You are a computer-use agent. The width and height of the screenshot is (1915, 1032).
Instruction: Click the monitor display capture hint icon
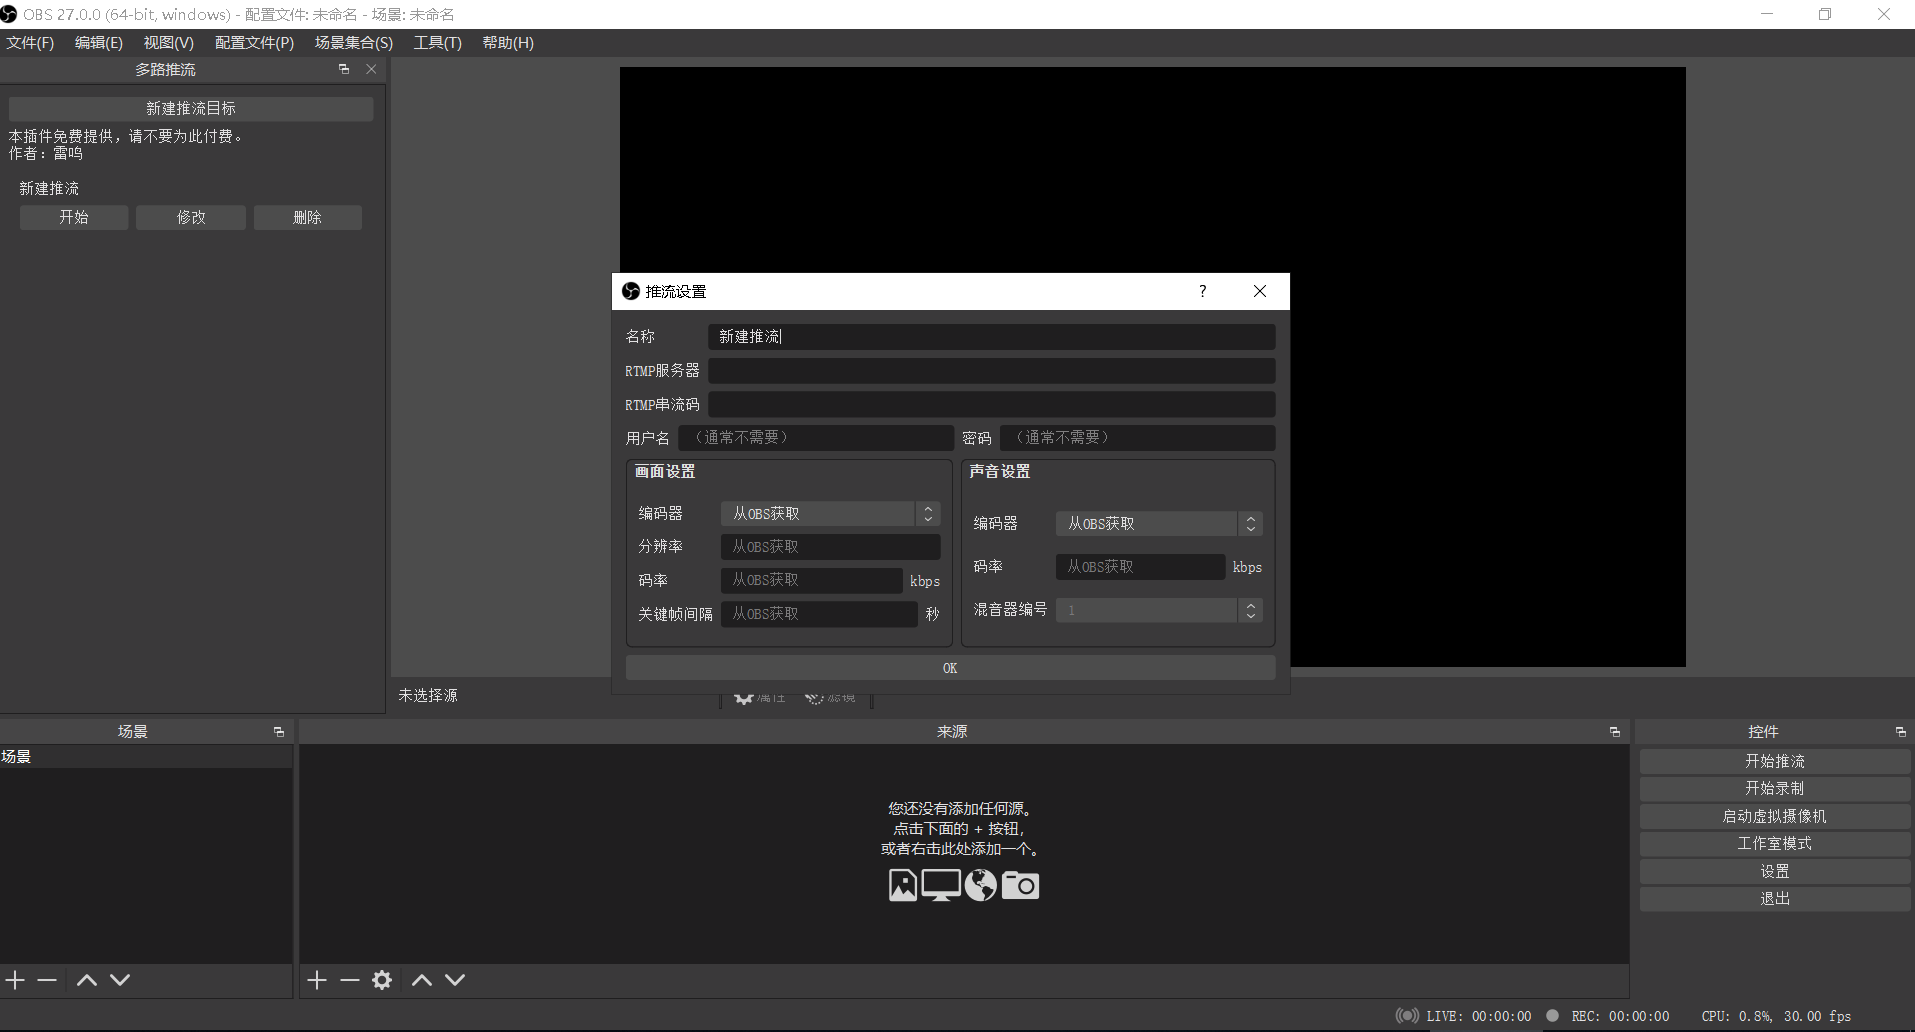[x=940, y=885]
